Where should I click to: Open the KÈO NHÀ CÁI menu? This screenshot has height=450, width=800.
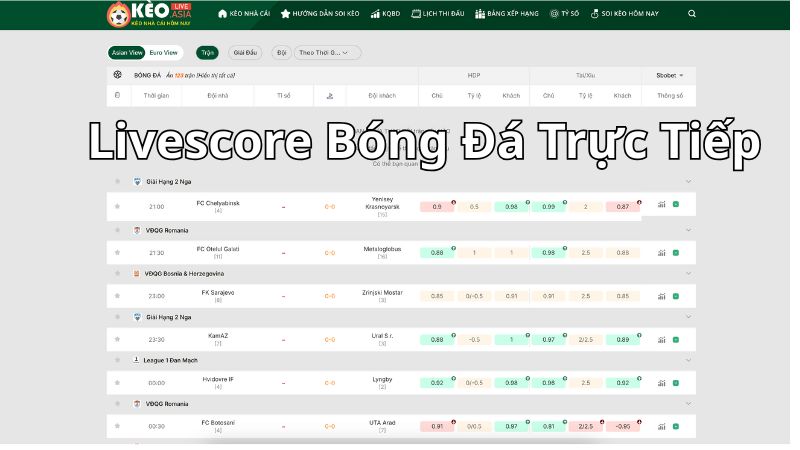pos(244,14)
